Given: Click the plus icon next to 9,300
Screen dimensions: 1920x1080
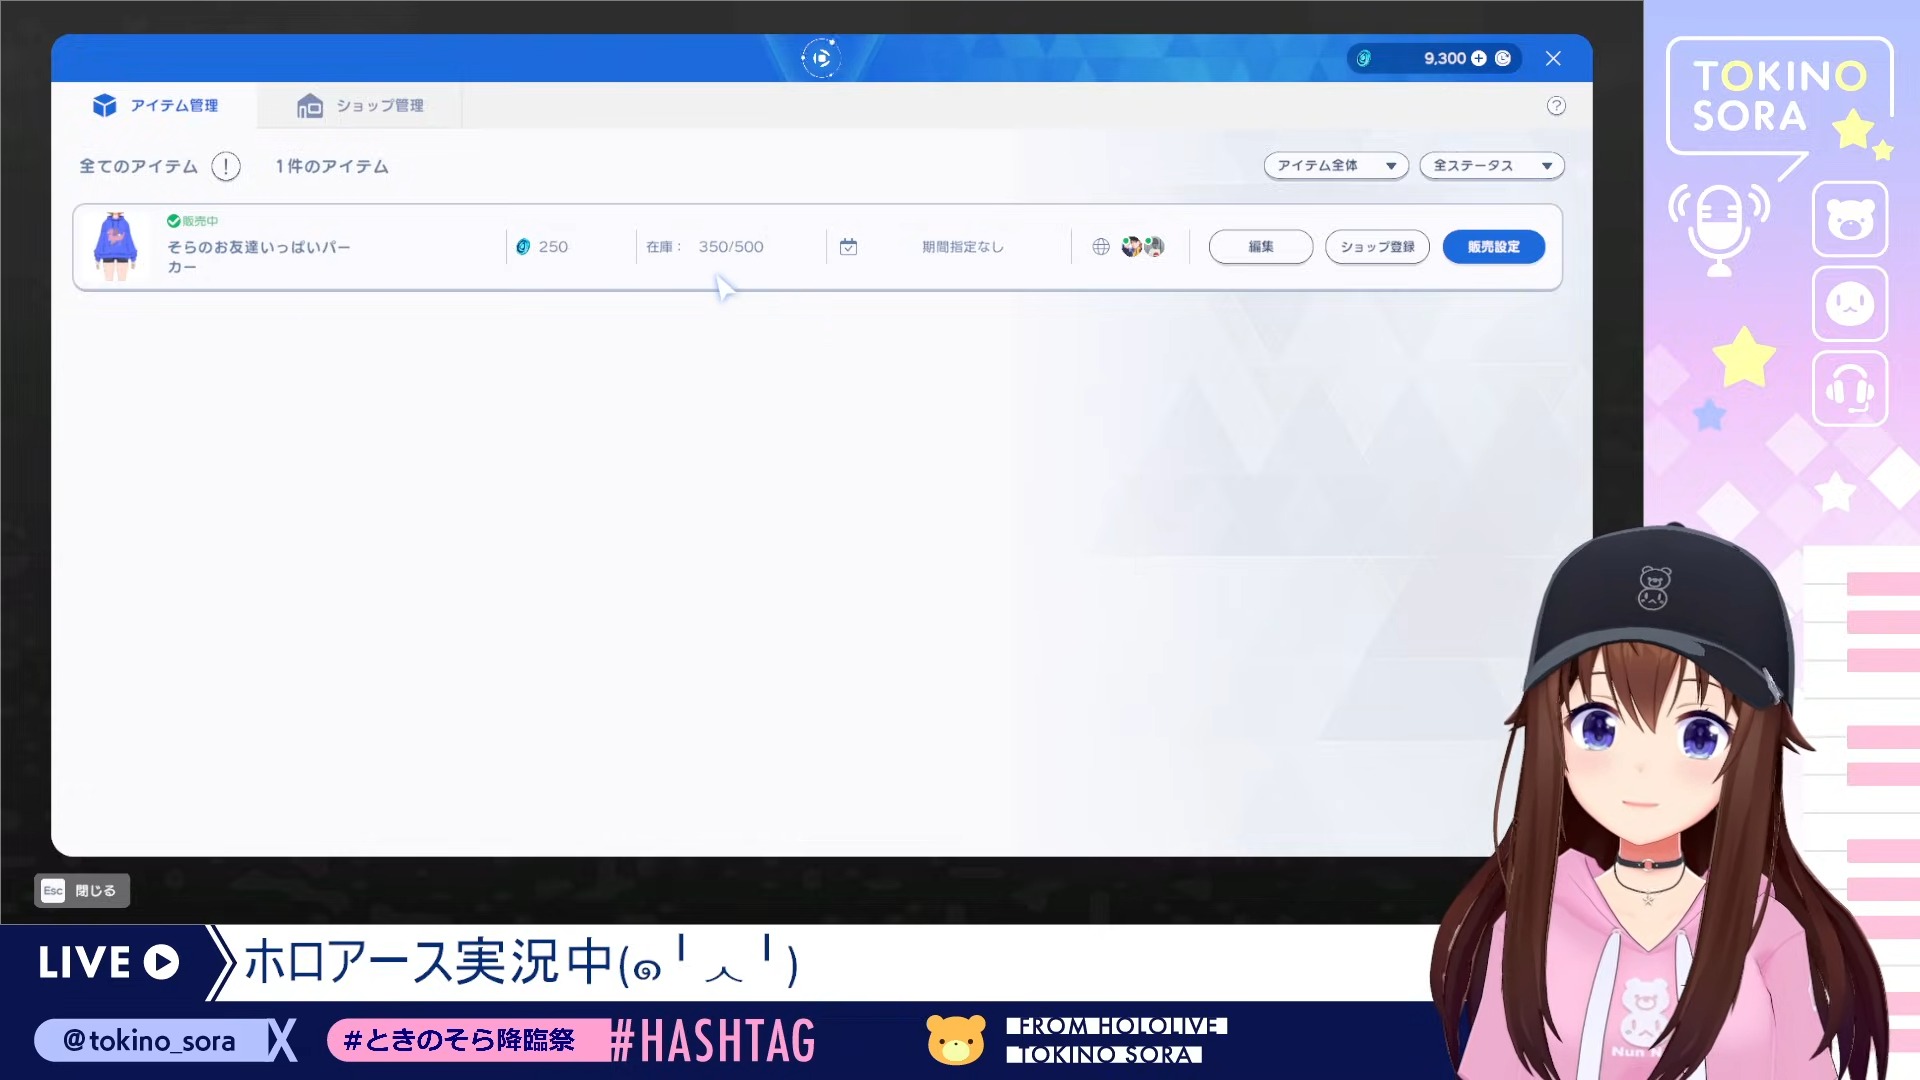Looking at the screenshot, I should pos(1479,59).
